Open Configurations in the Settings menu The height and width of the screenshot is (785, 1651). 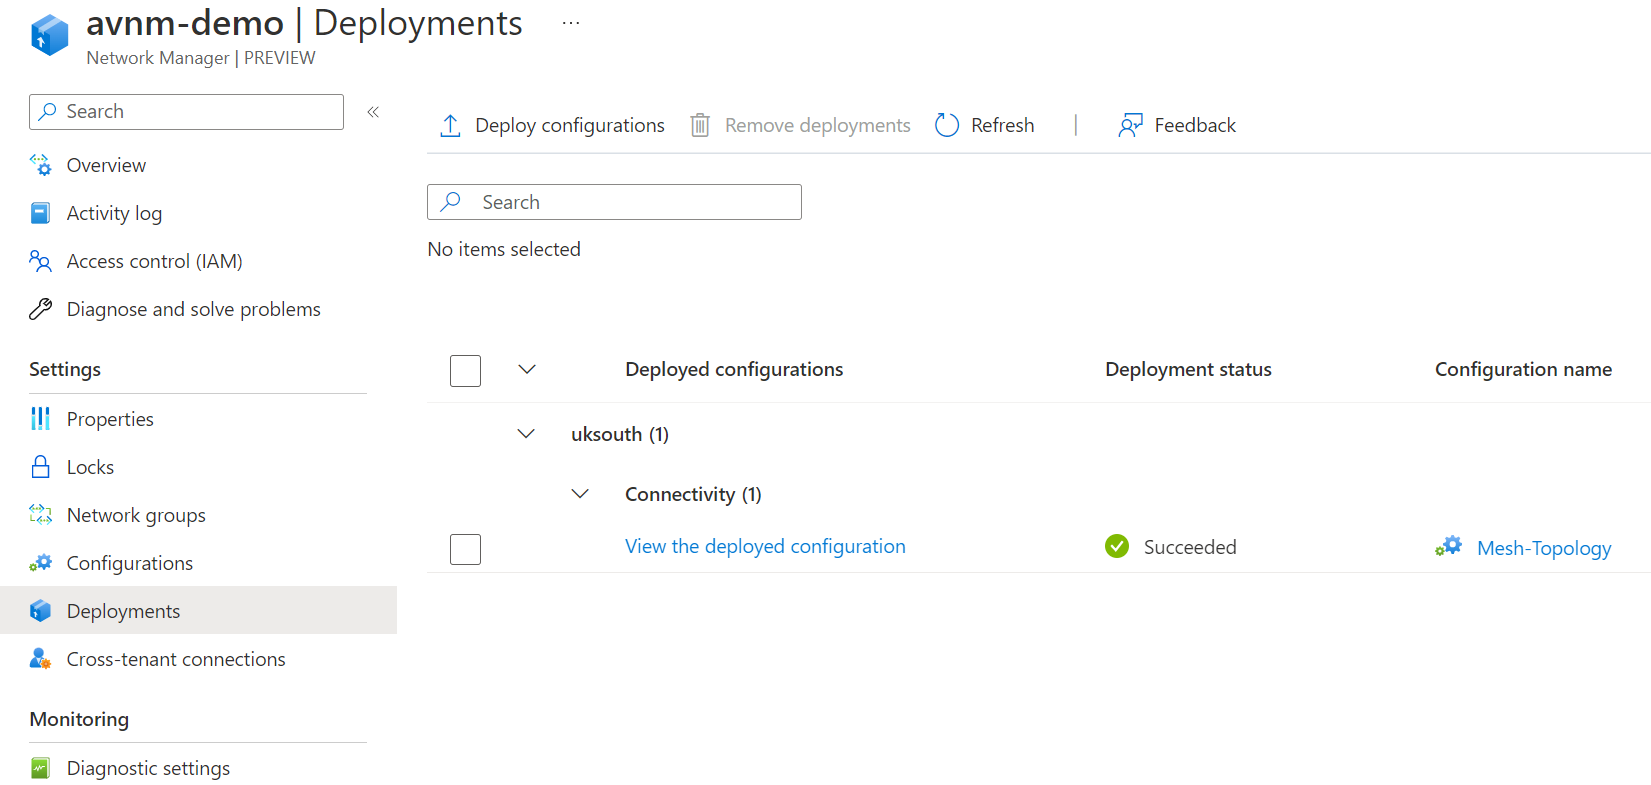[x=129, y=563]
